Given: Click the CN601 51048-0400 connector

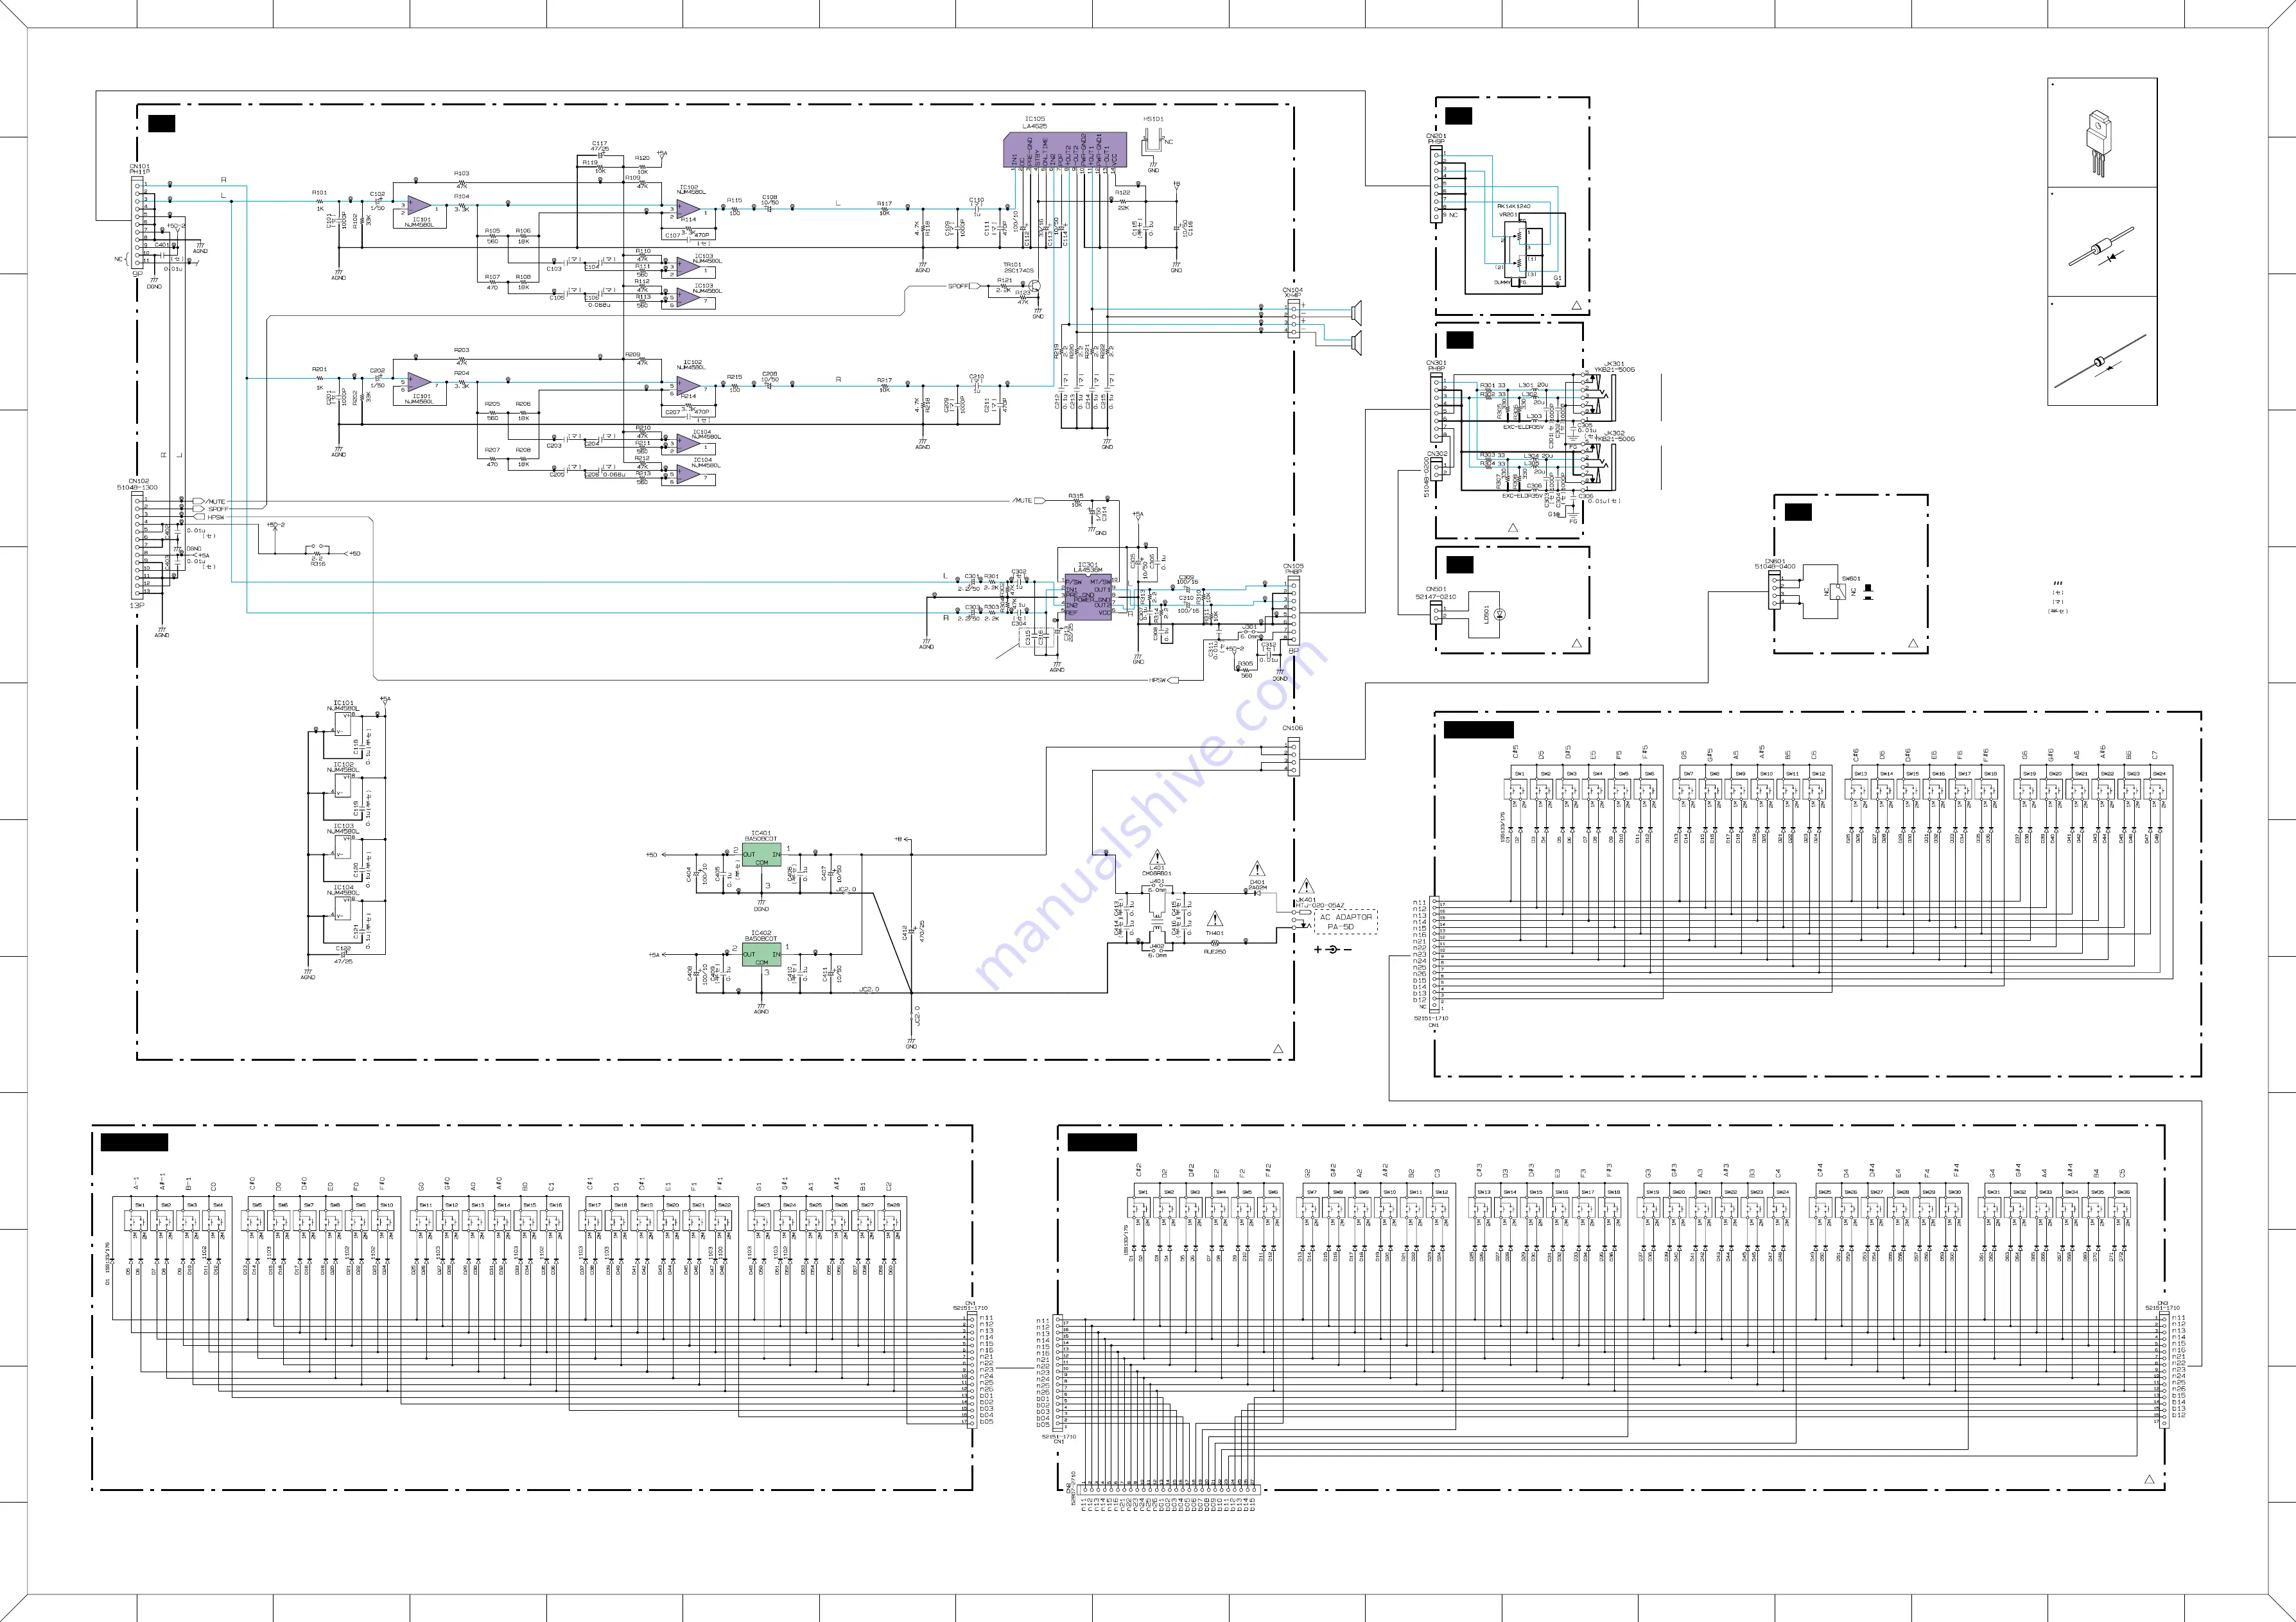Looking at the screenshot, I should point(1775,590).
